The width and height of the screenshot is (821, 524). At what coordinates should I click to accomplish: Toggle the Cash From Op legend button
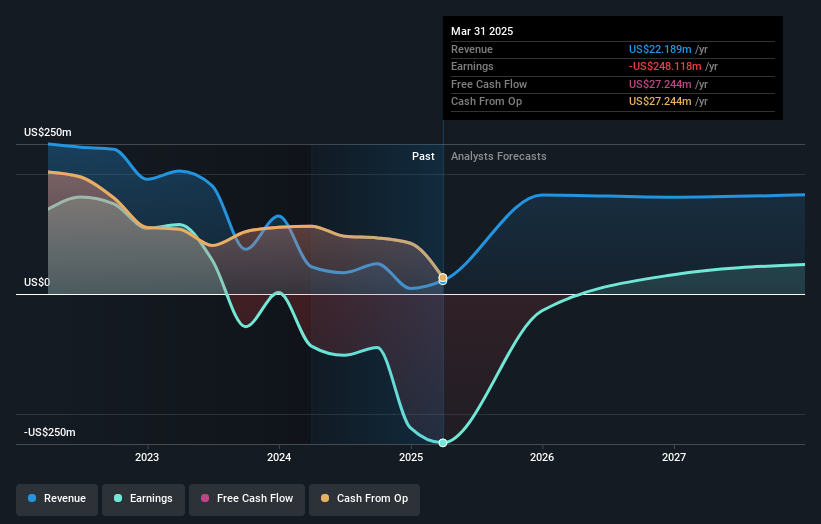(x=364, y=499)
